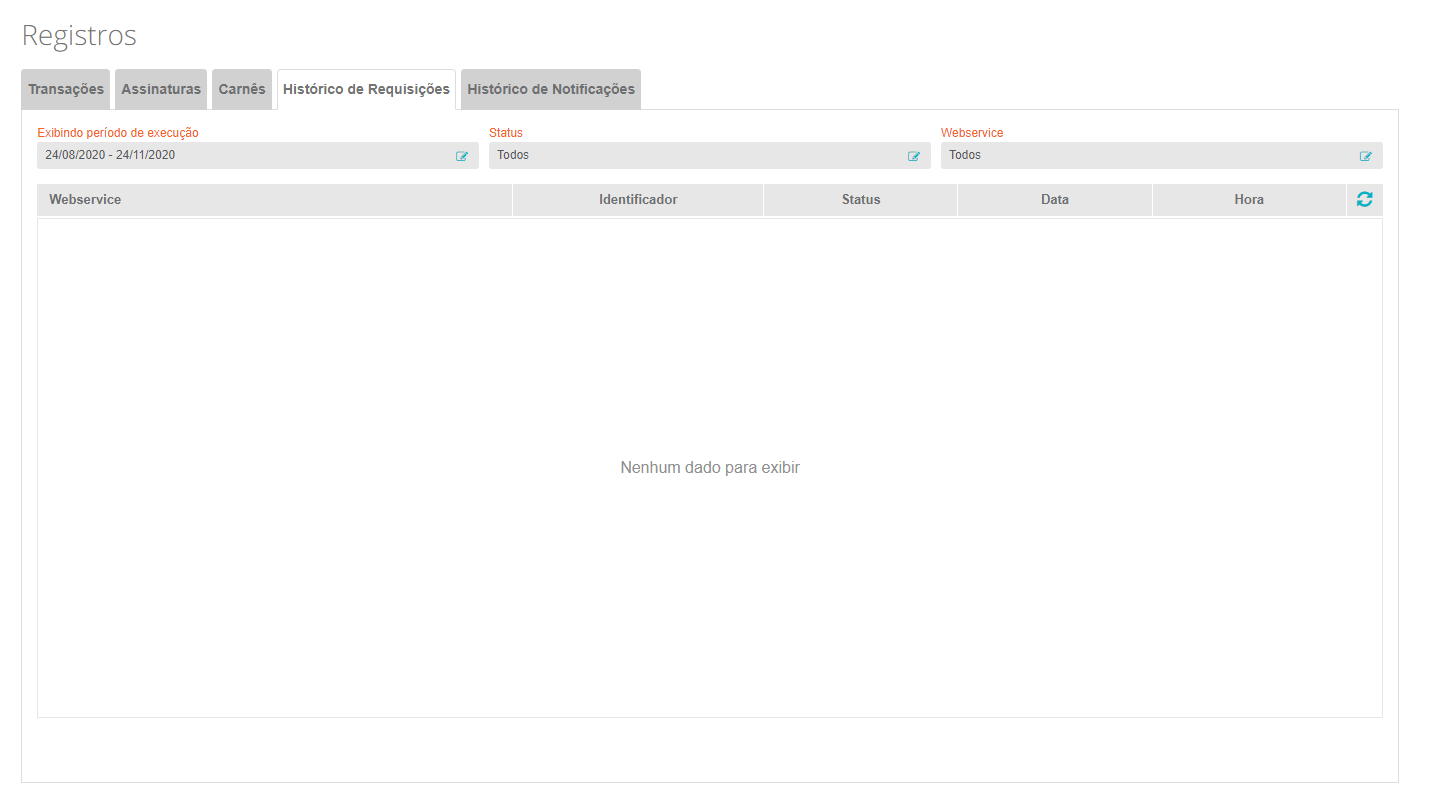
Task: Sort by the Status column header
Action: point(861,200)
